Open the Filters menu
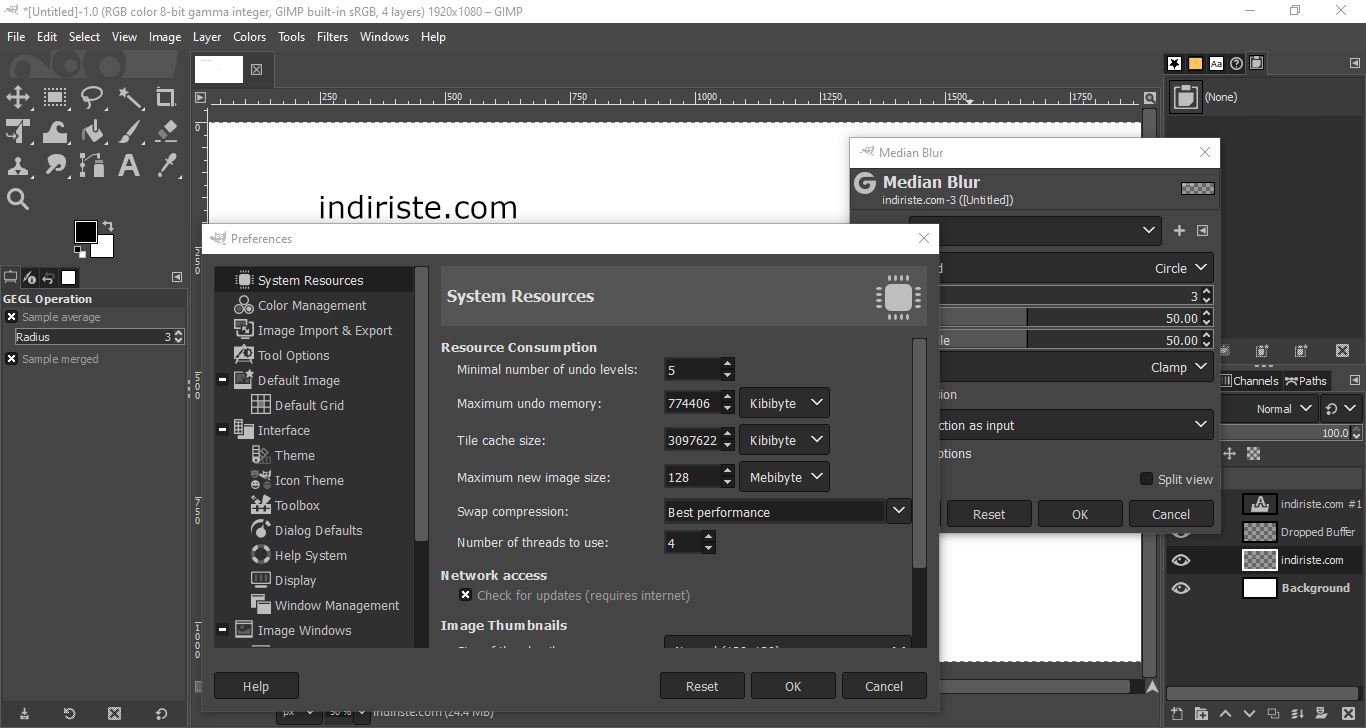1366x728 pixels. pos(332,37)
